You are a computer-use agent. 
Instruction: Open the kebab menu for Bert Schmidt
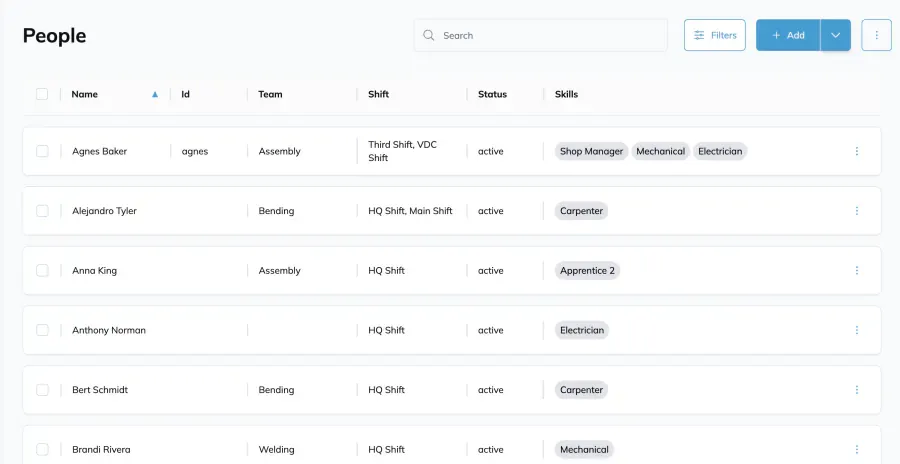click(x=856, y=390)
